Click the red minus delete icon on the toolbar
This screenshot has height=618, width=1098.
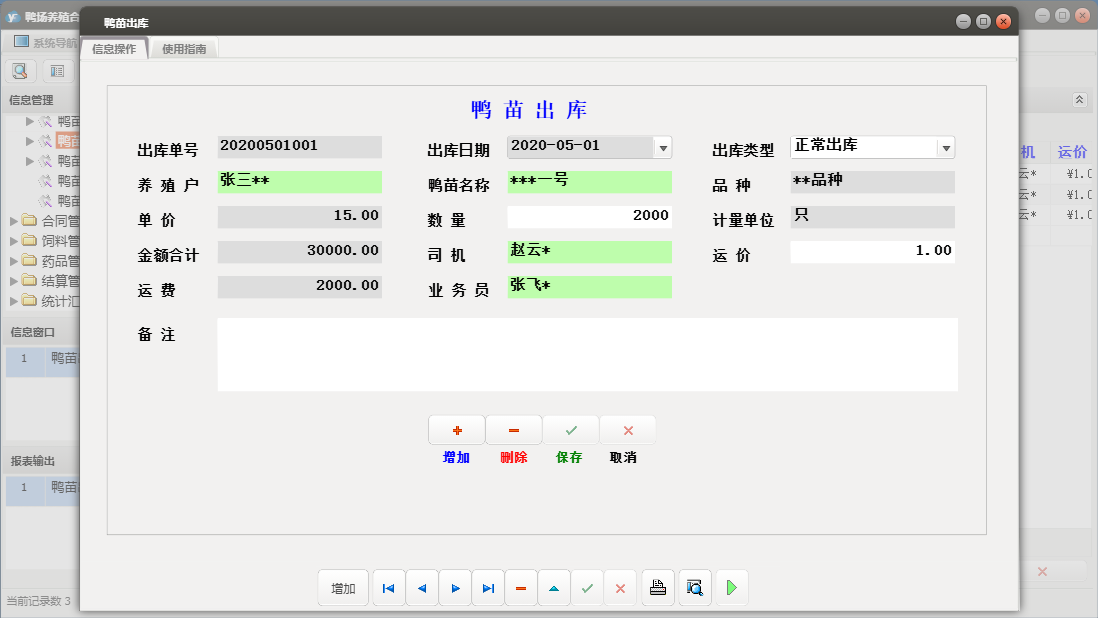[x=521, y=588]
